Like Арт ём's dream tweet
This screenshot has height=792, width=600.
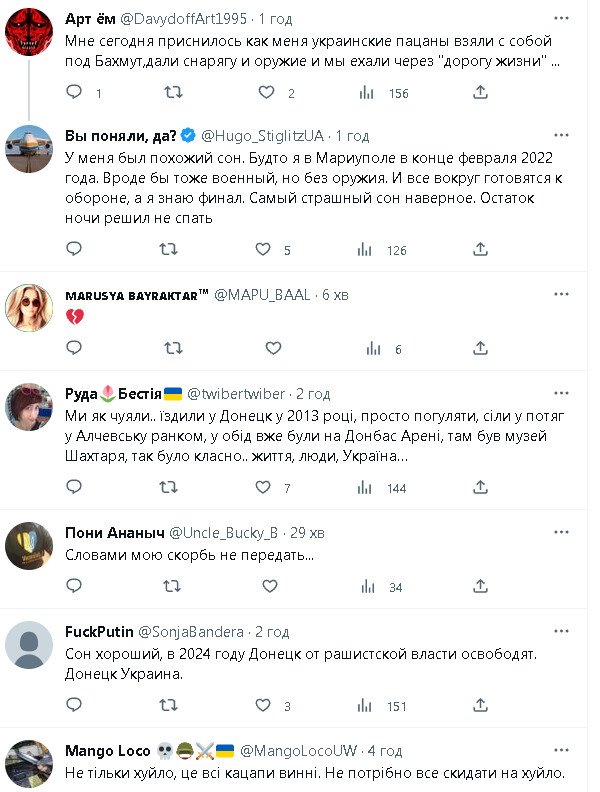click(266, 93)
